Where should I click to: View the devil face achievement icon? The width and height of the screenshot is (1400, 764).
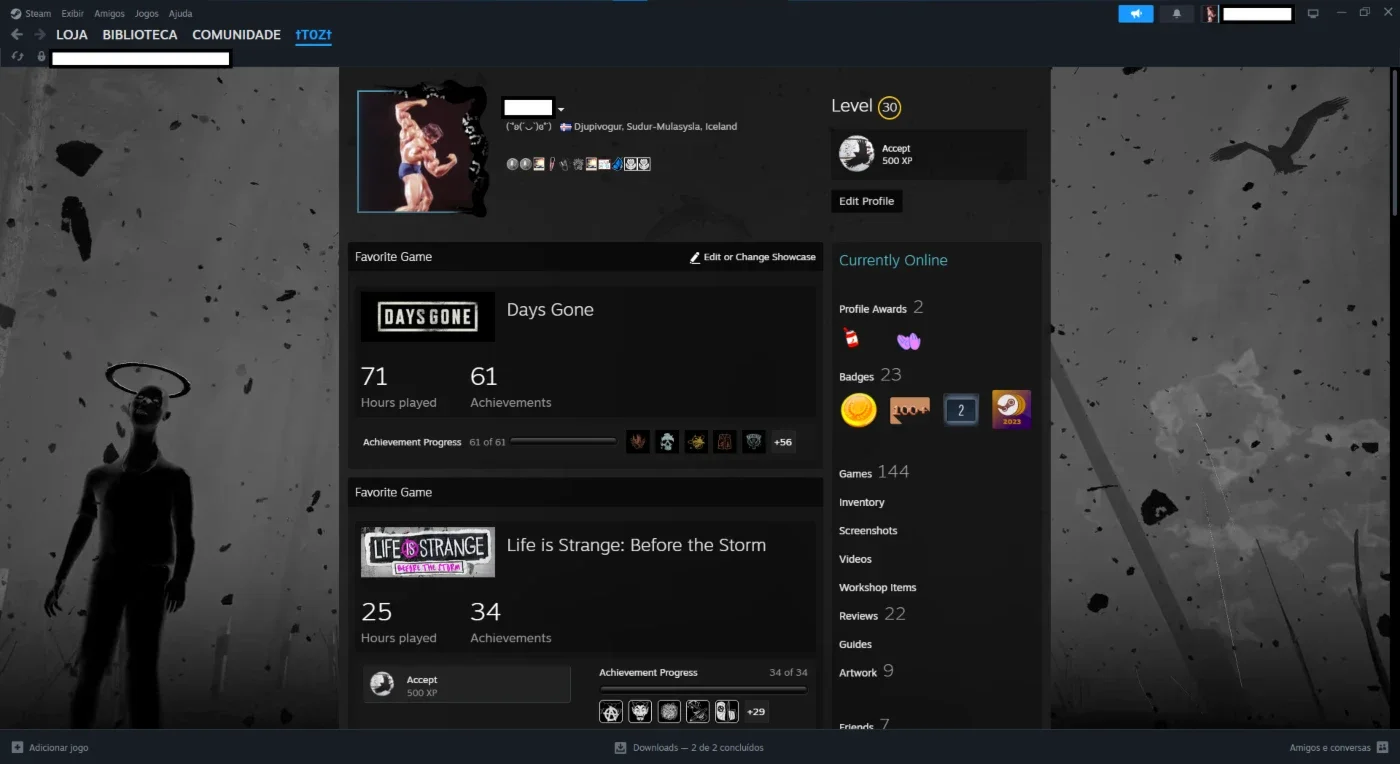(640, 711)
